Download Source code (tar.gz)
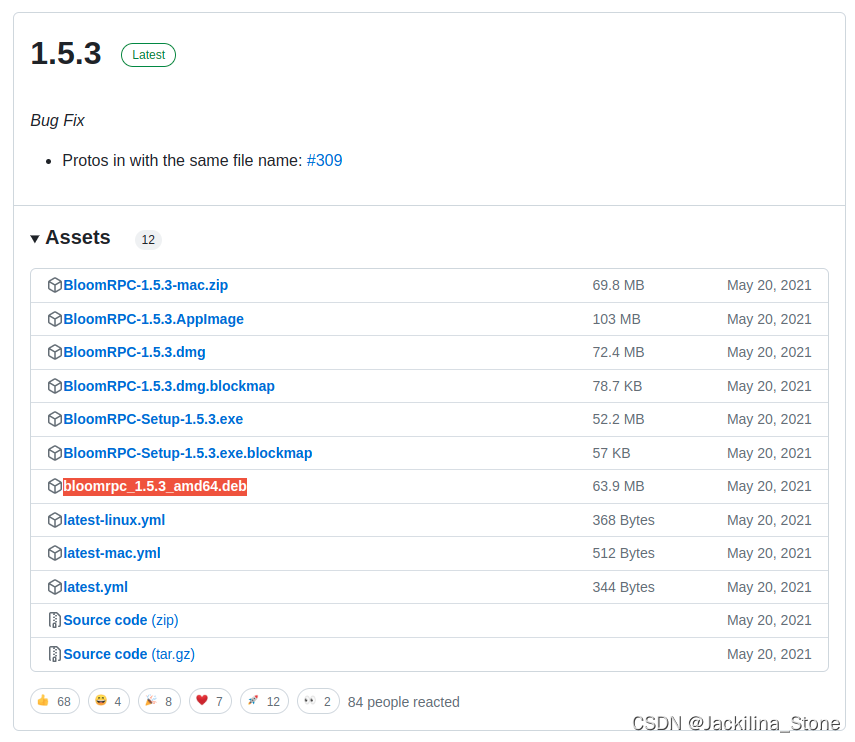This screenshot has width=855, height=742. (x=129, y=654)
